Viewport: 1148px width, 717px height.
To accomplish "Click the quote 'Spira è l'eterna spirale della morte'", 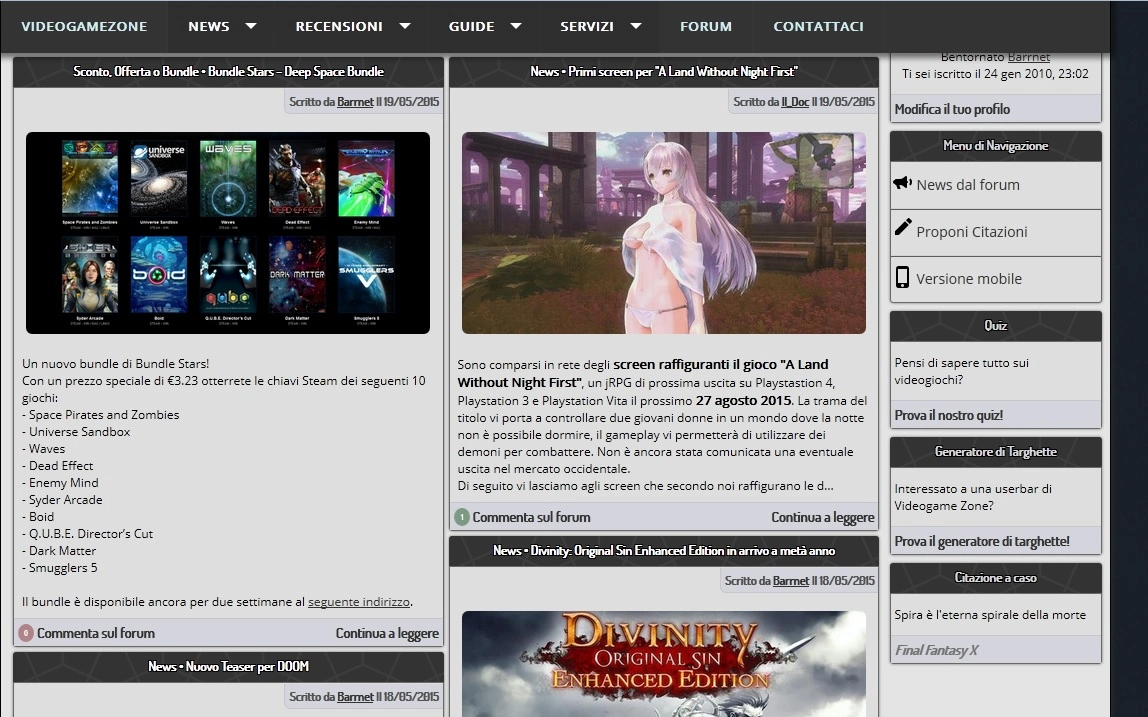I will [990, 615].
